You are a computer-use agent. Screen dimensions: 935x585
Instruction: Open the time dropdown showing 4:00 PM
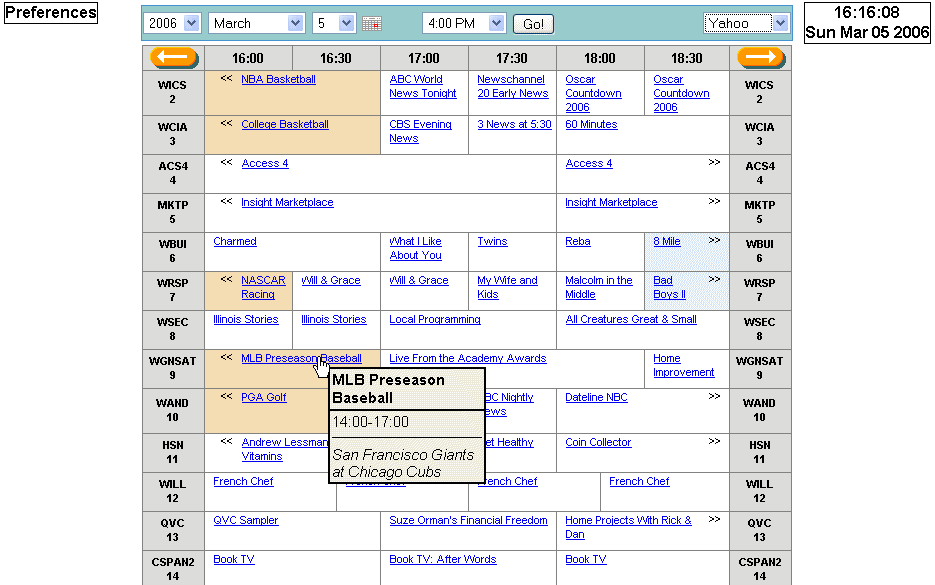464,23
